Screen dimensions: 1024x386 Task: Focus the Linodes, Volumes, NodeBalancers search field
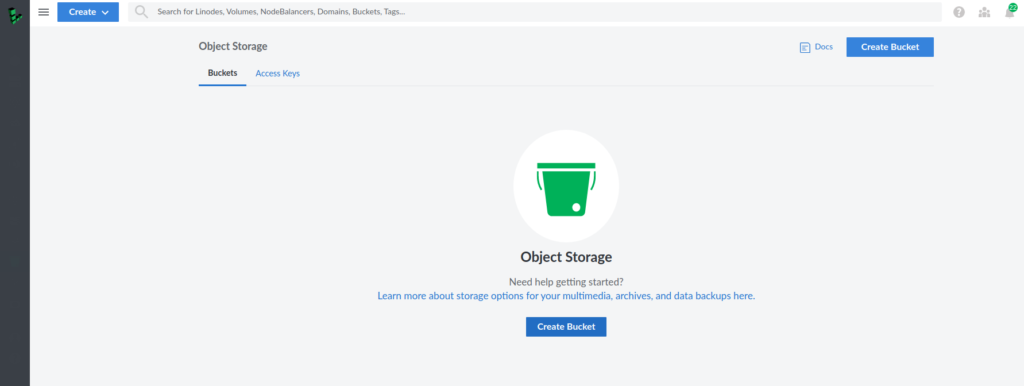point(535,12)
